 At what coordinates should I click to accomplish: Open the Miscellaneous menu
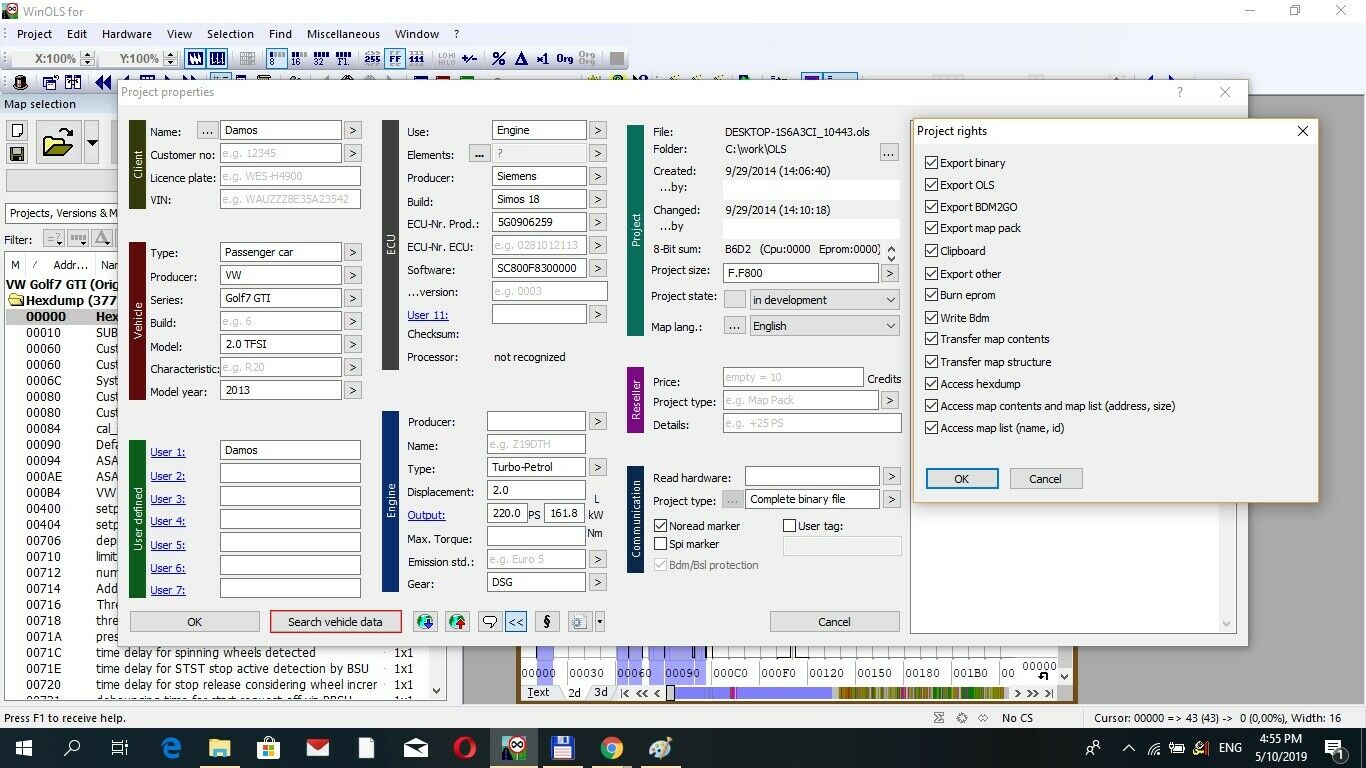click(343, 34)
